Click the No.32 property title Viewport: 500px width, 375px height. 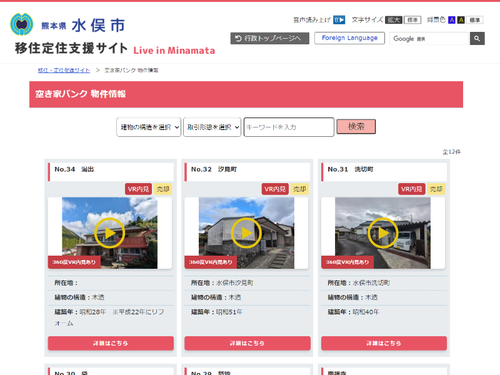point(214,169)
